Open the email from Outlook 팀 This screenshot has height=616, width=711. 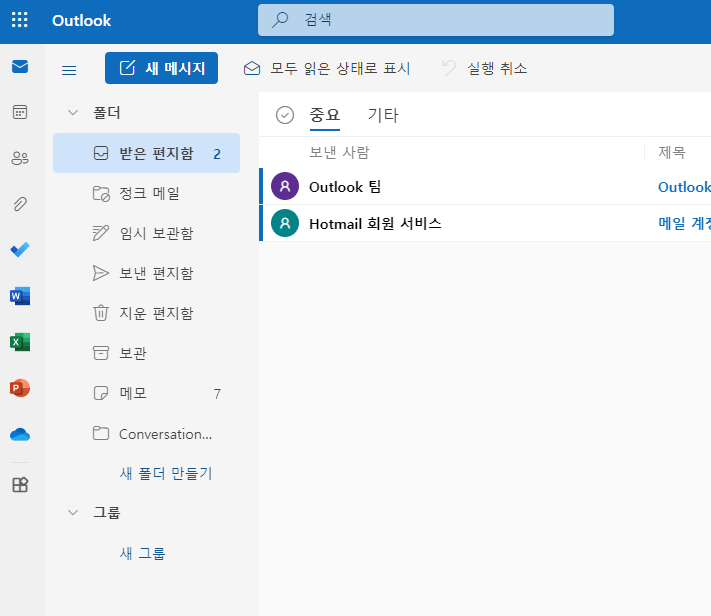point(487,186)
